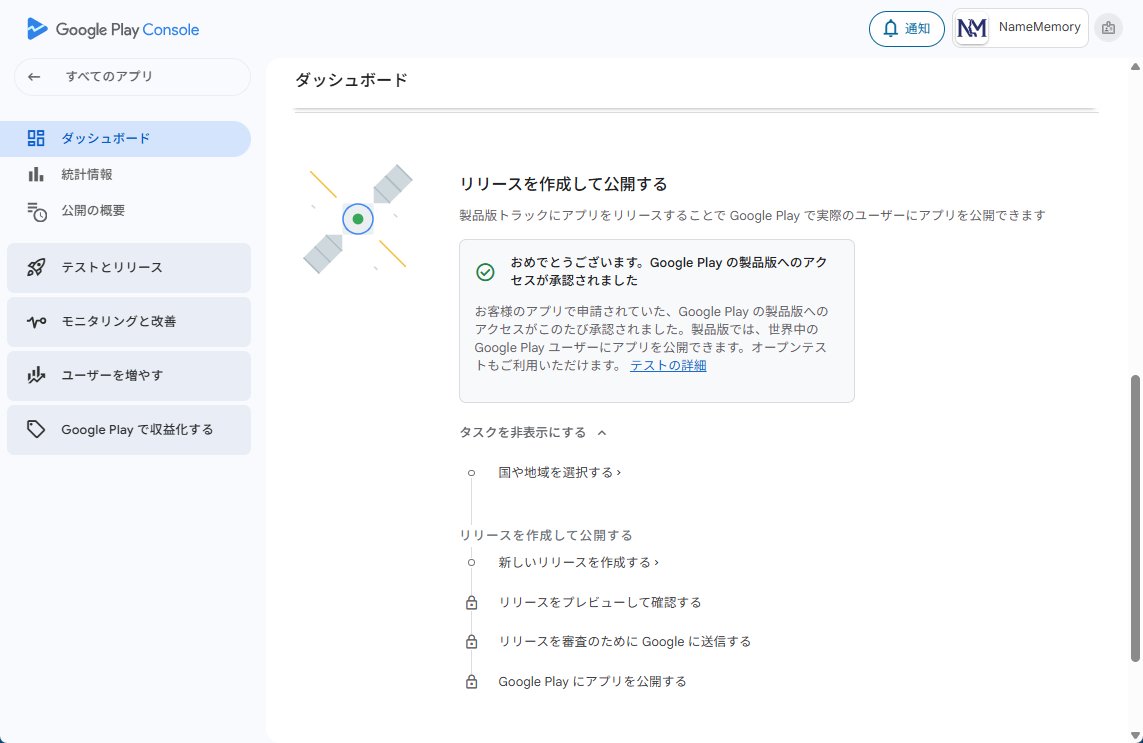
Task: Click the back arrow next to すべてのアプリ
Action: click(34, 77)
